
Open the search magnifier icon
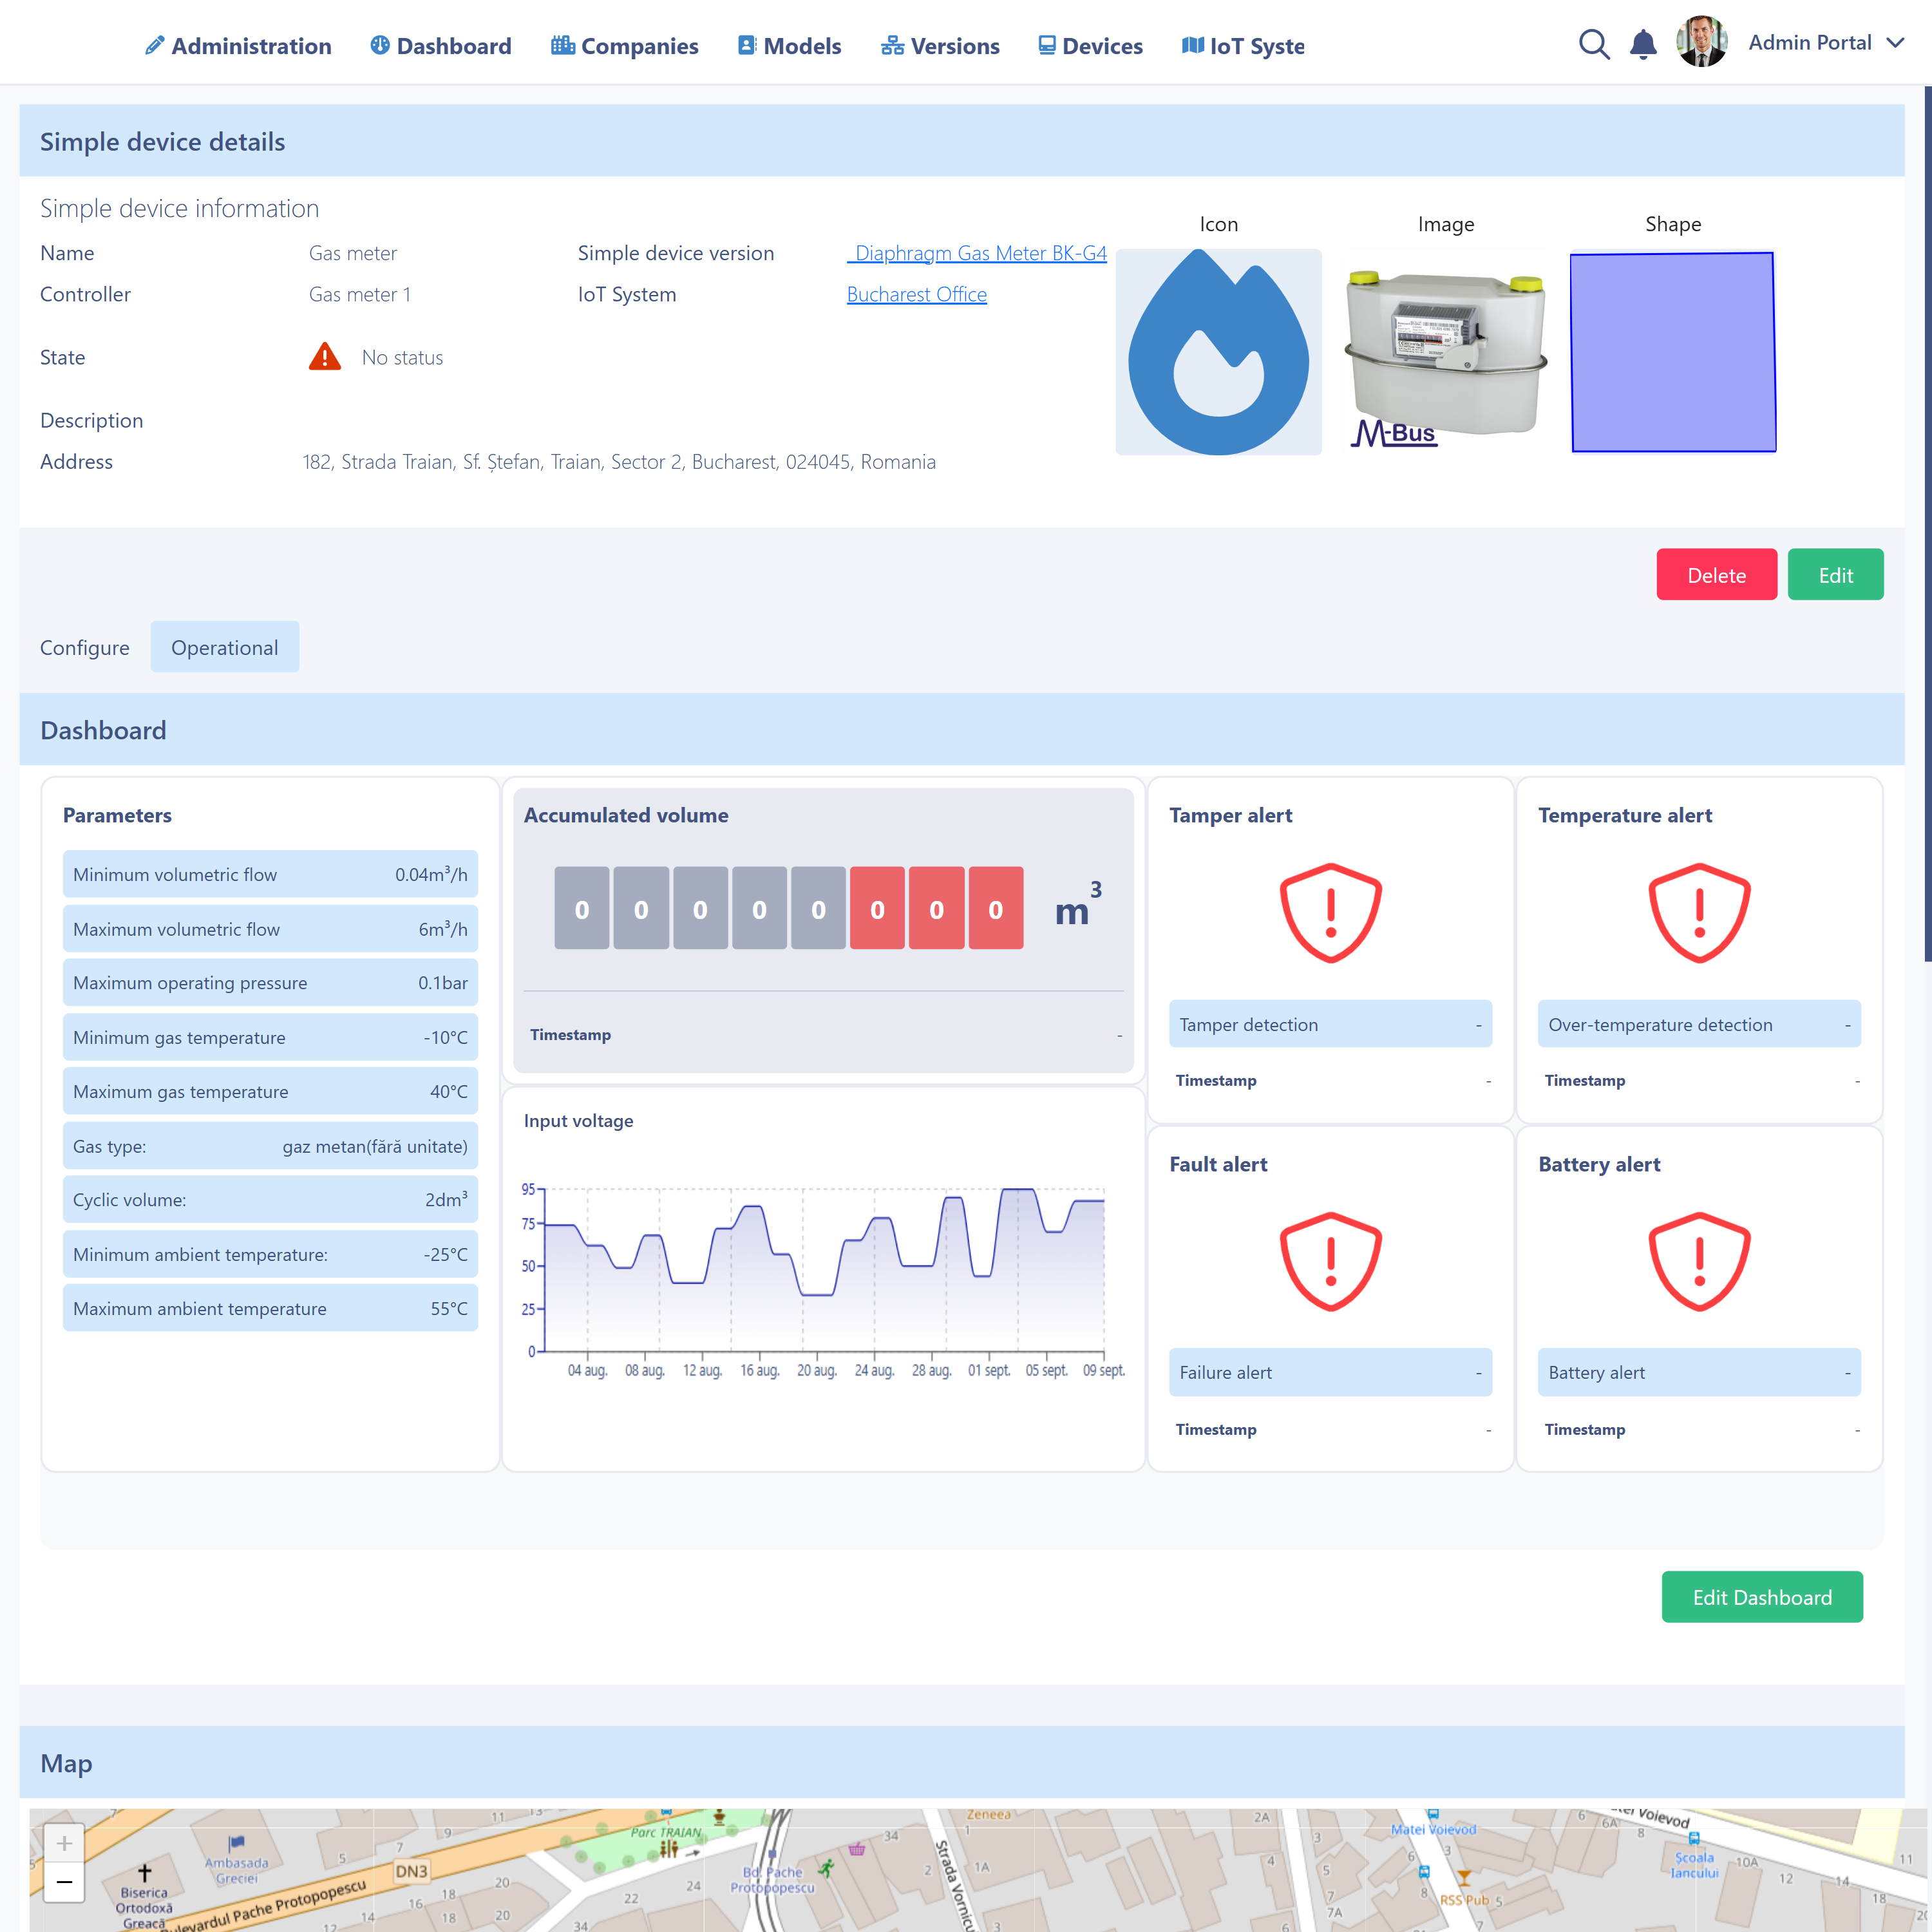coord(1593,44)
